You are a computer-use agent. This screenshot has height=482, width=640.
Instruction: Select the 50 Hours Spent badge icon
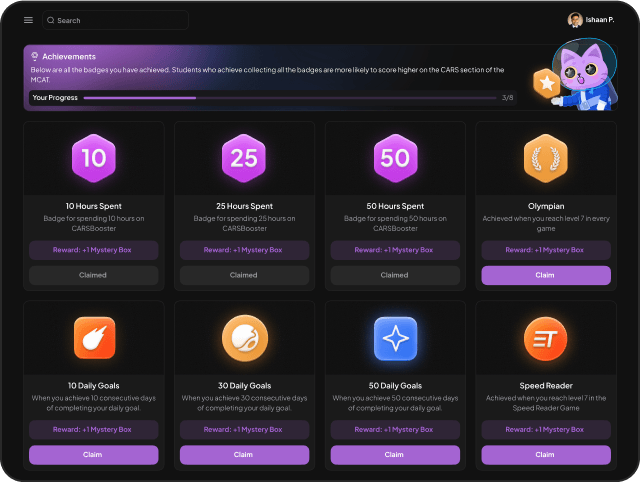click(395, 158)
